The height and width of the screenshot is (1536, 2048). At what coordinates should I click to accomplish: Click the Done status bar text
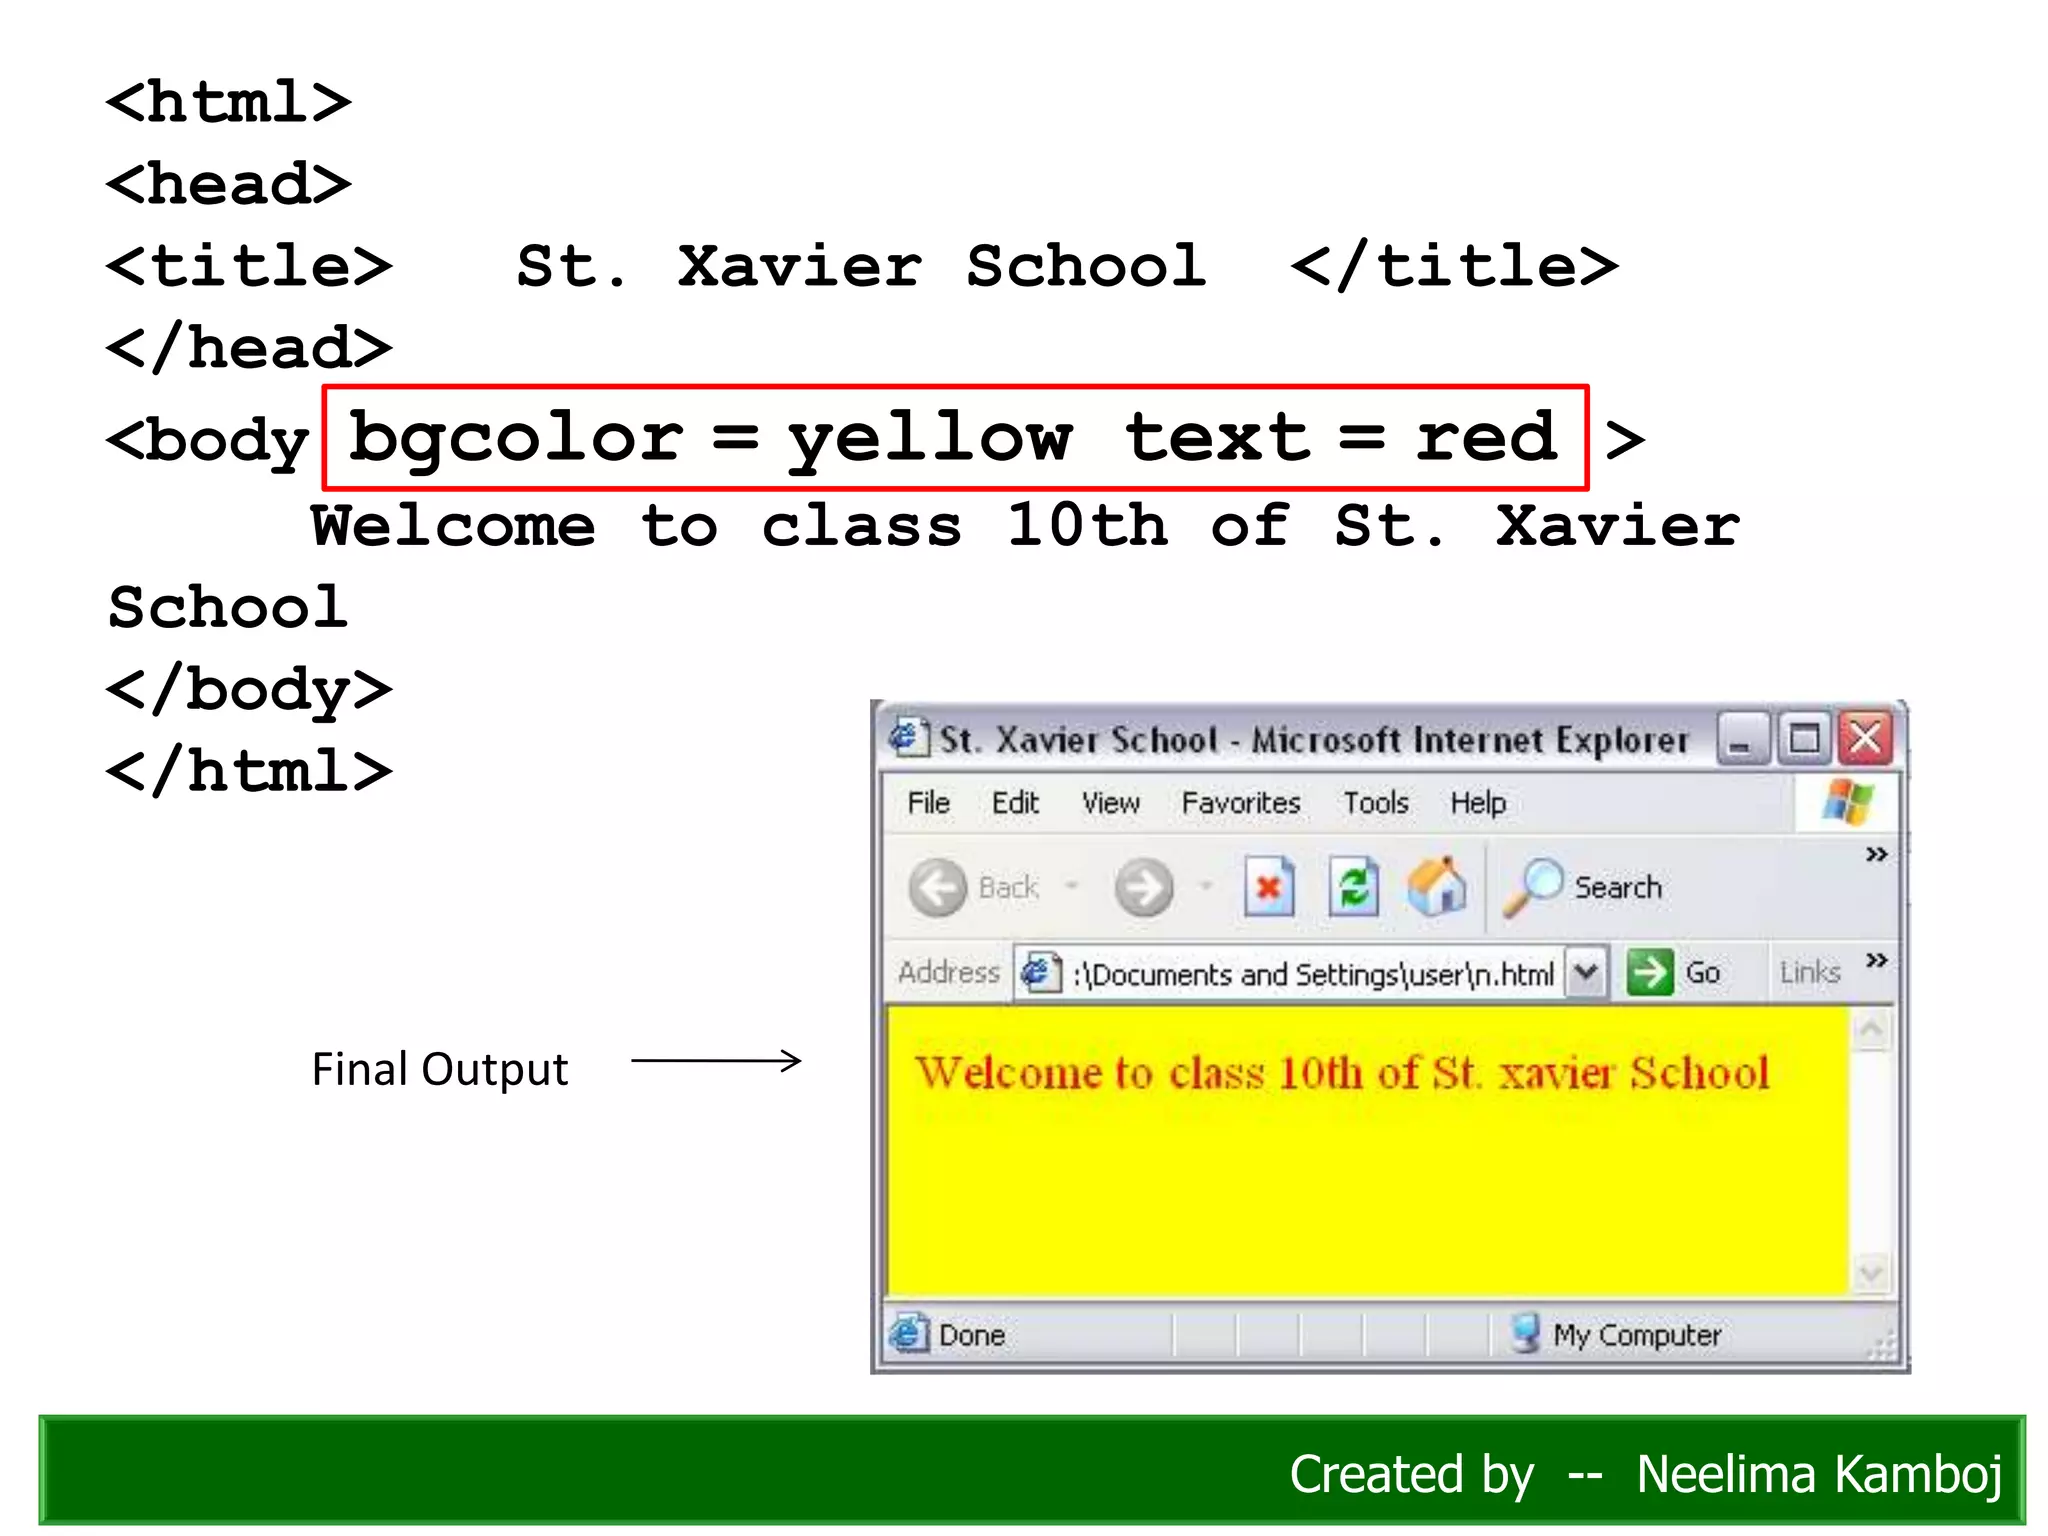click(971, 1336)
